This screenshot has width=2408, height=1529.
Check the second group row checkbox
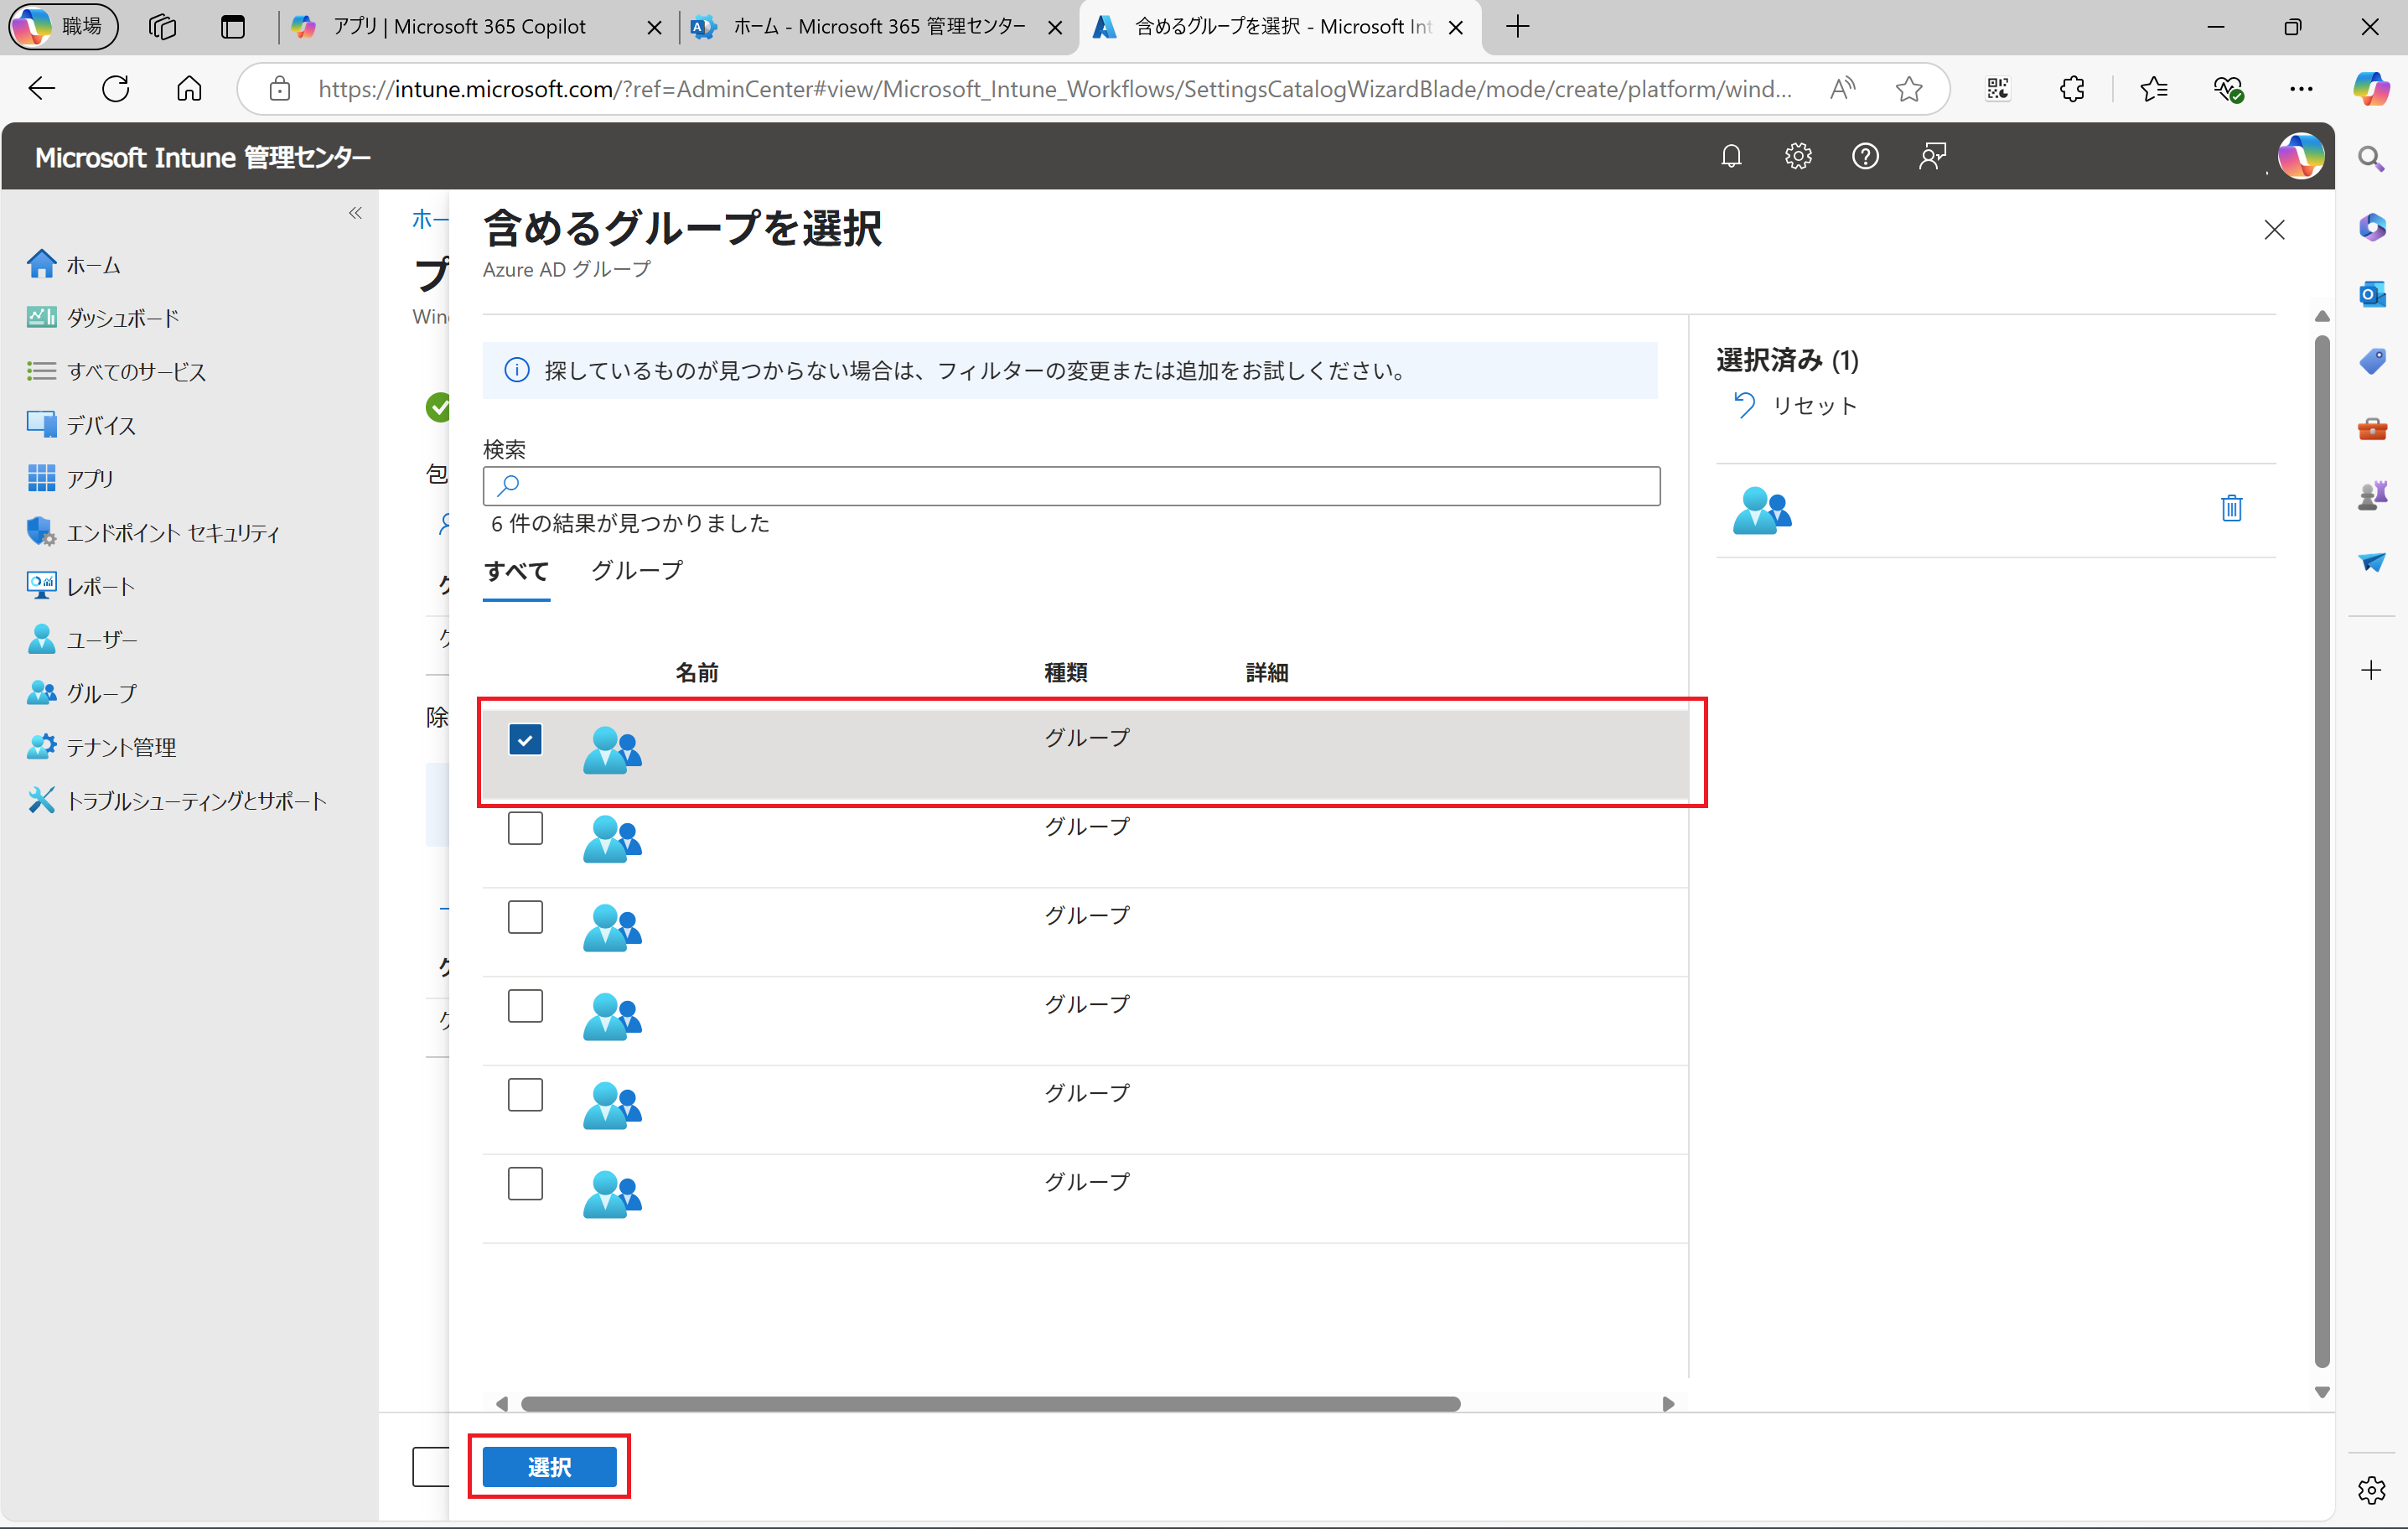coord(525,828)
